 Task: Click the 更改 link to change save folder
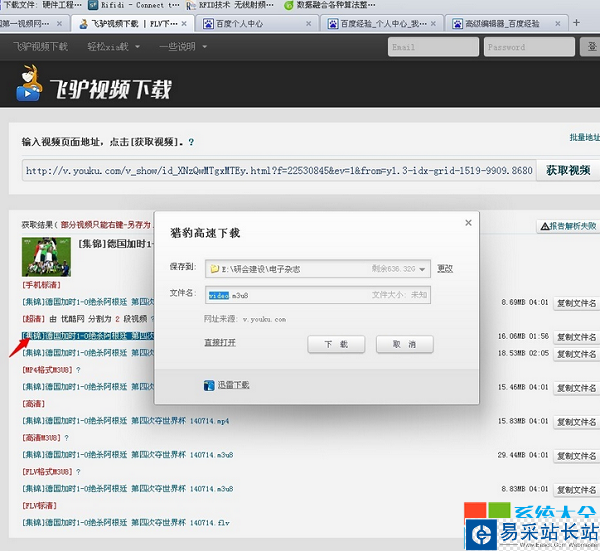pos(445,269)
